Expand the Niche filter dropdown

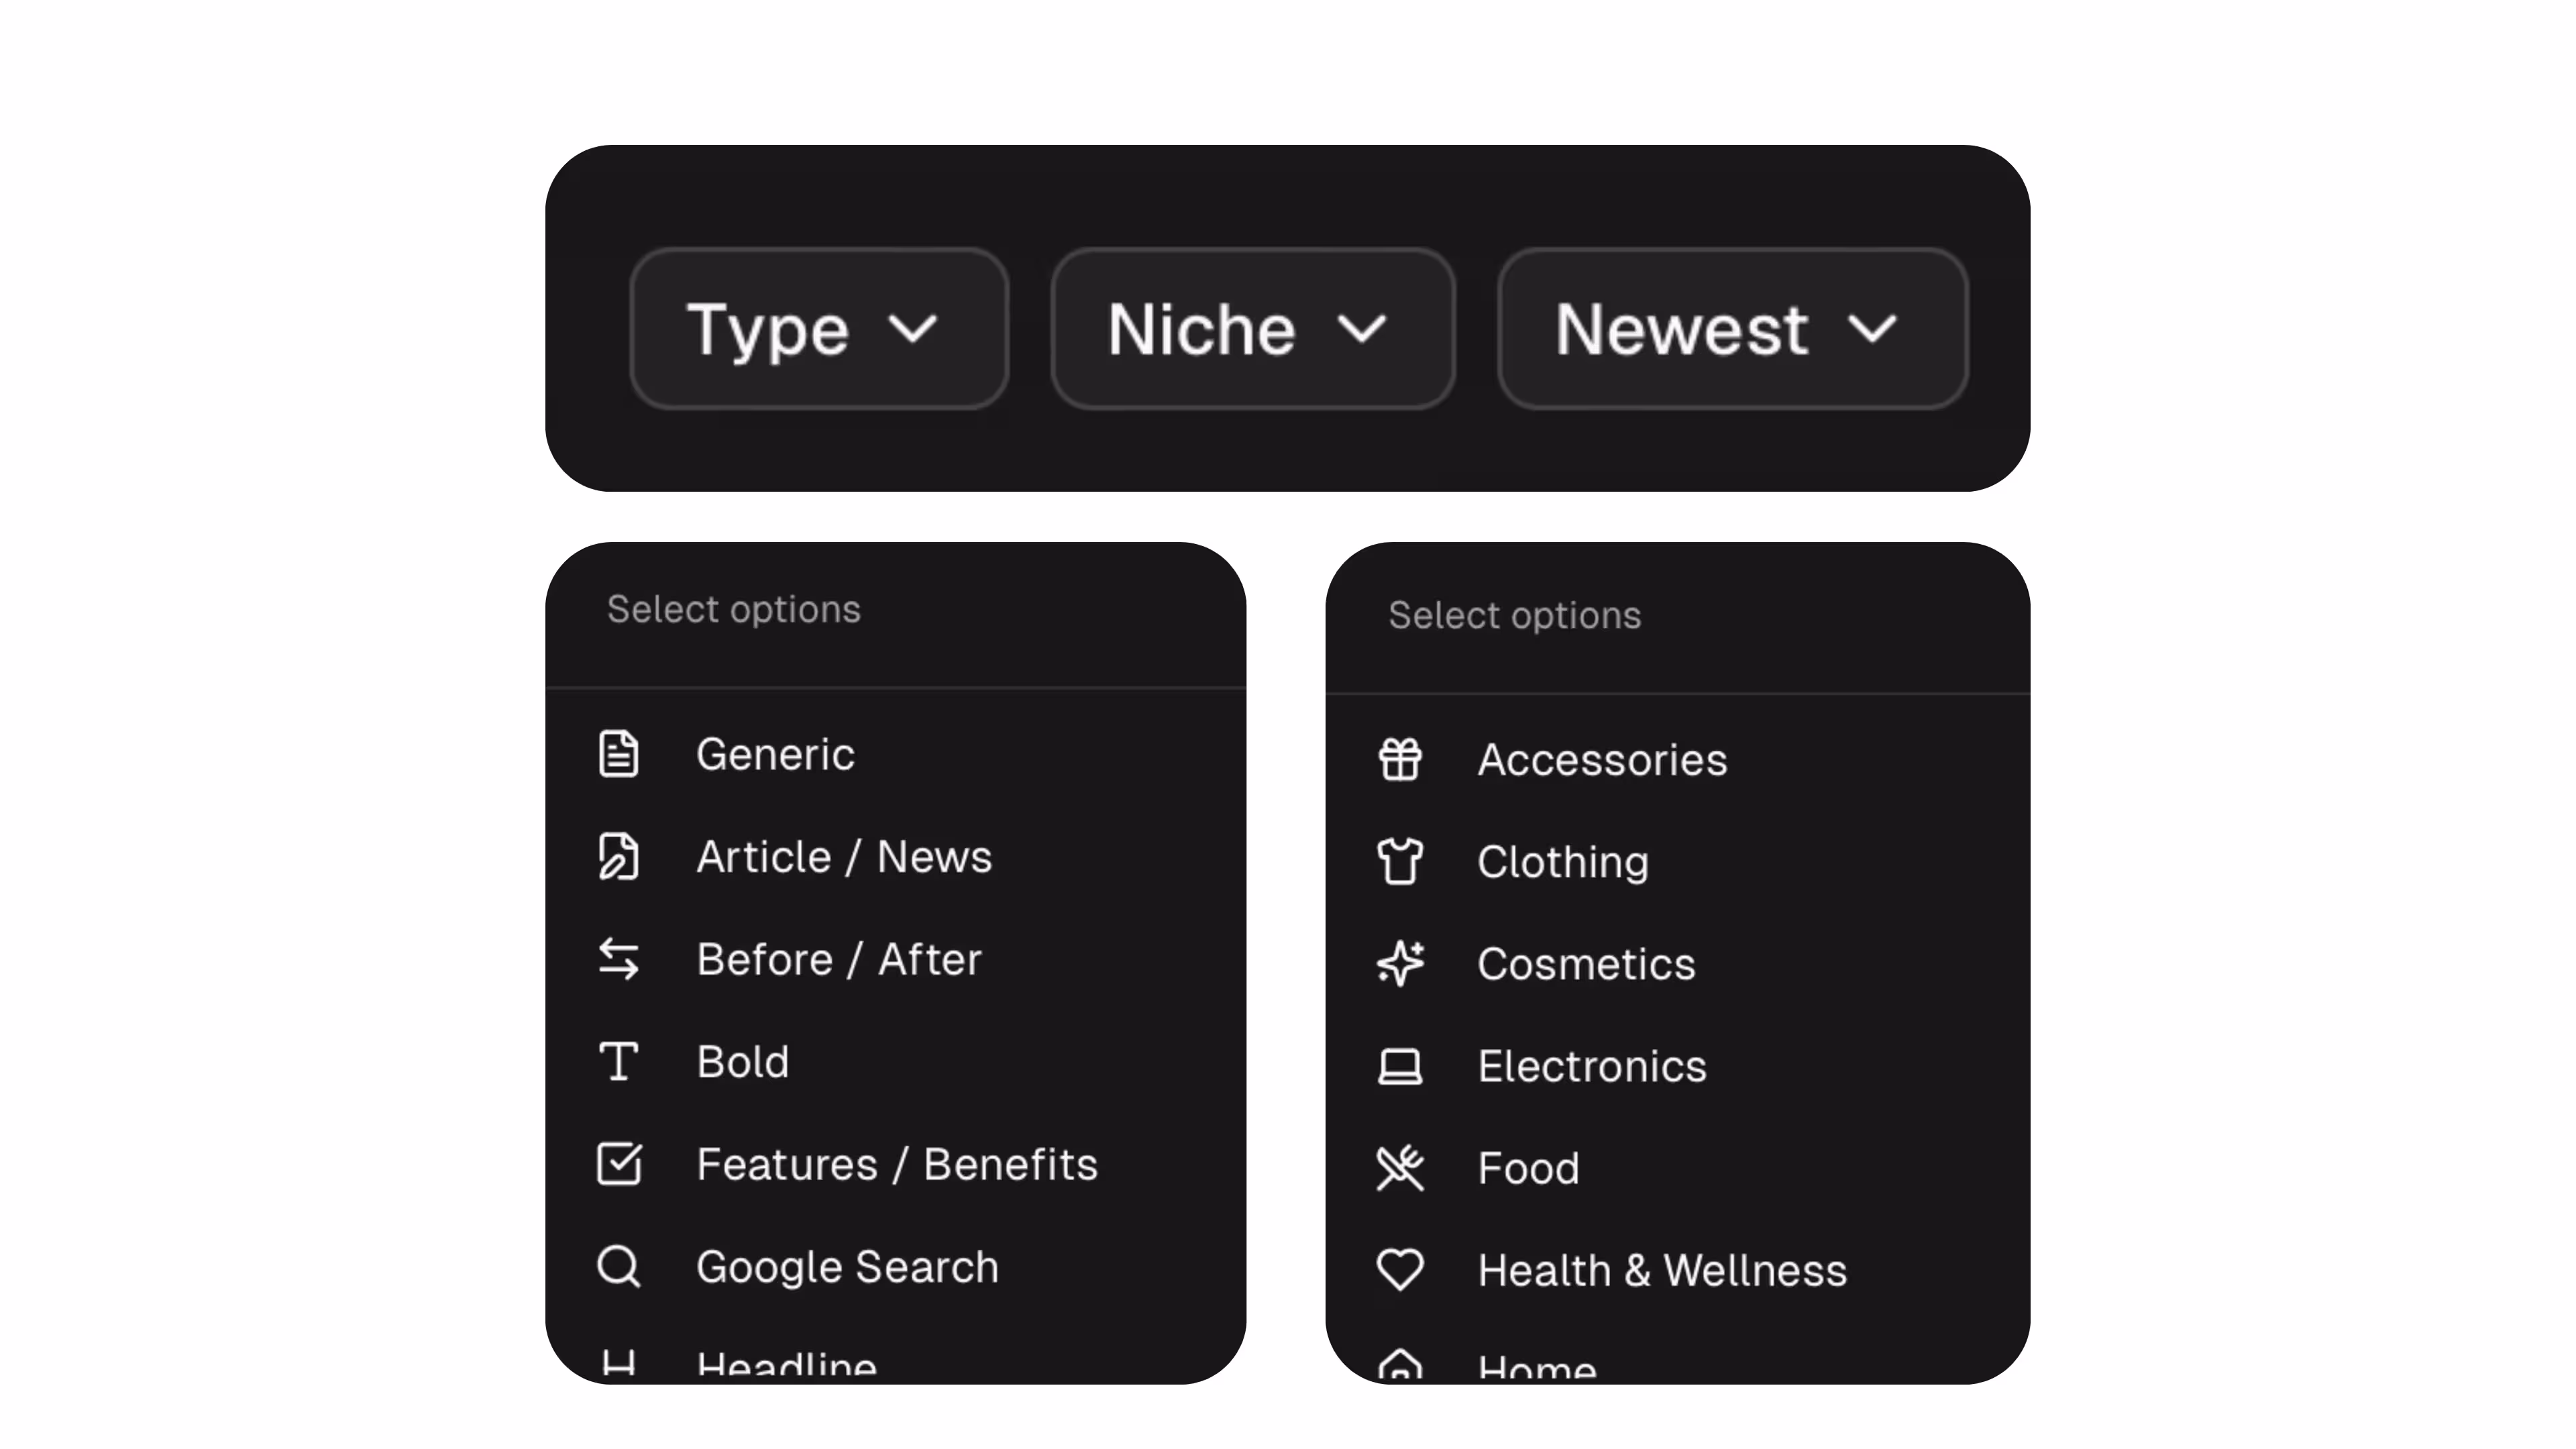click(1252, 329)
